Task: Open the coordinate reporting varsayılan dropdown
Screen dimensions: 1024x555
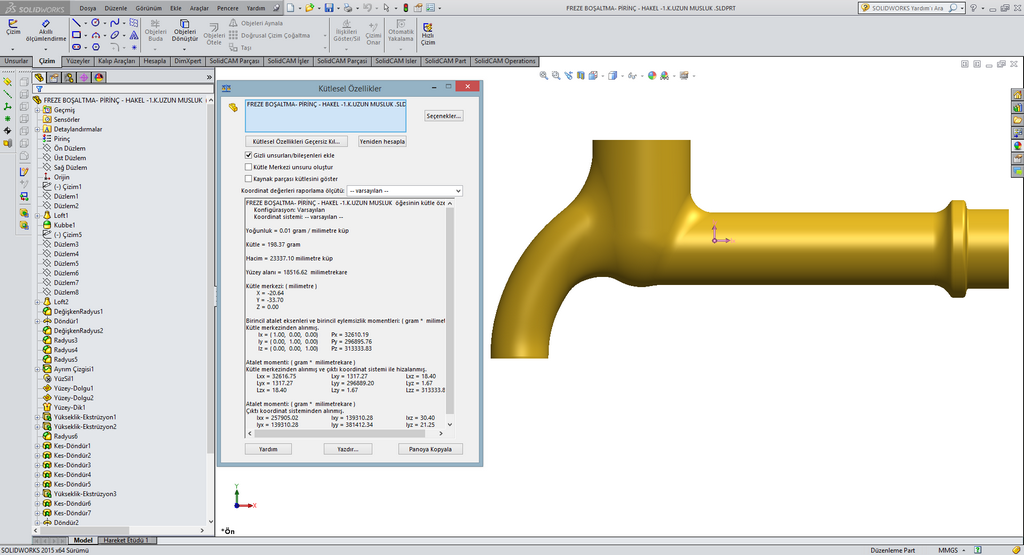Action: pos(404,190)
